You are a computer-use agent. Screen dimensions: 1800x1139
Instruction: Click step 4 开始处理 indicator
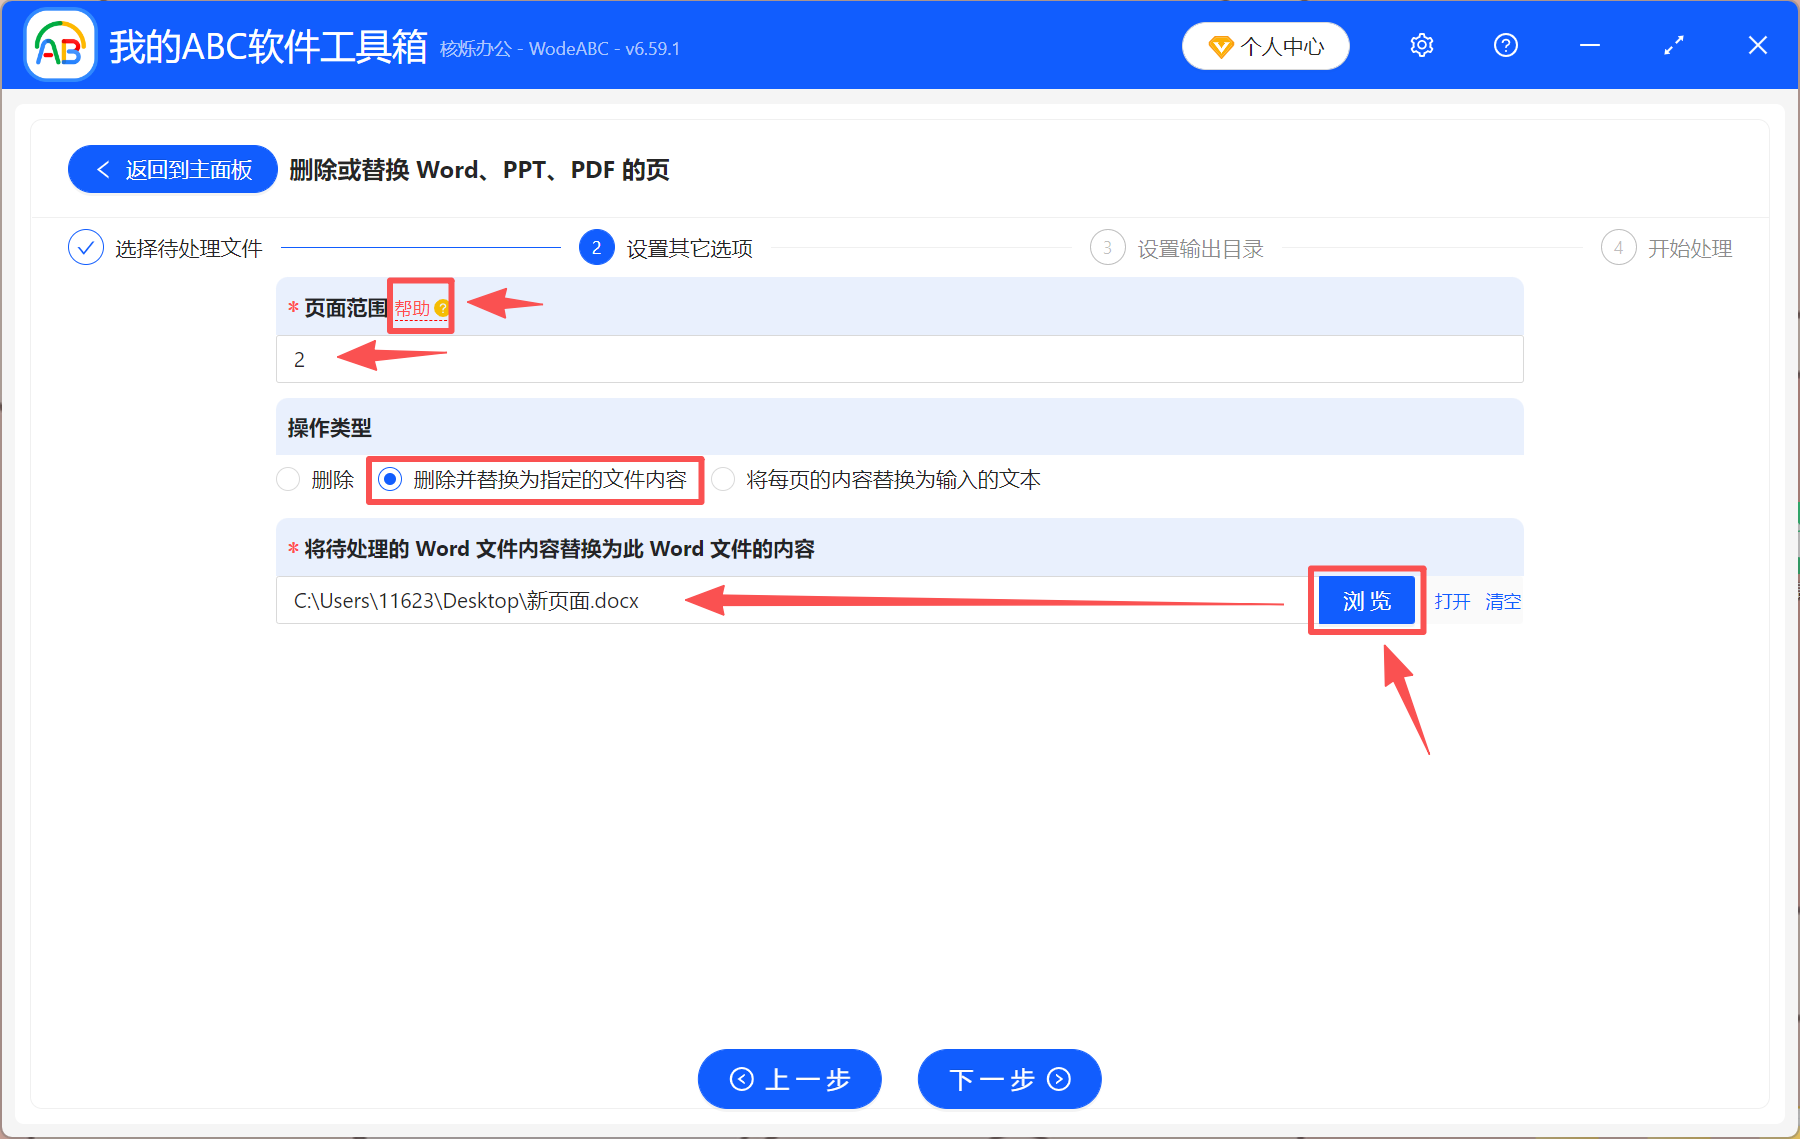(x=1619, y=247)
